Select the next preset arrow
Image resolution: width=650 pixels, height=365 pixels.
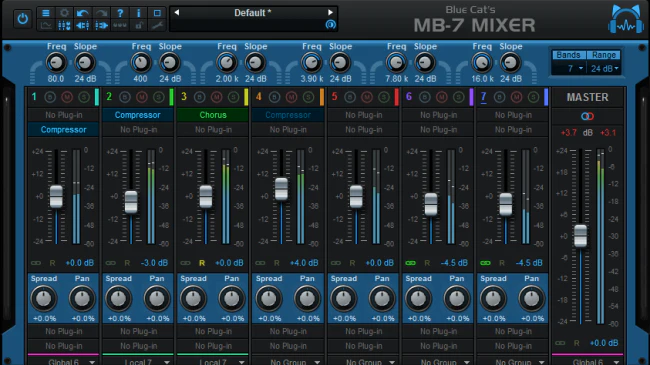[x=330, y=12]
